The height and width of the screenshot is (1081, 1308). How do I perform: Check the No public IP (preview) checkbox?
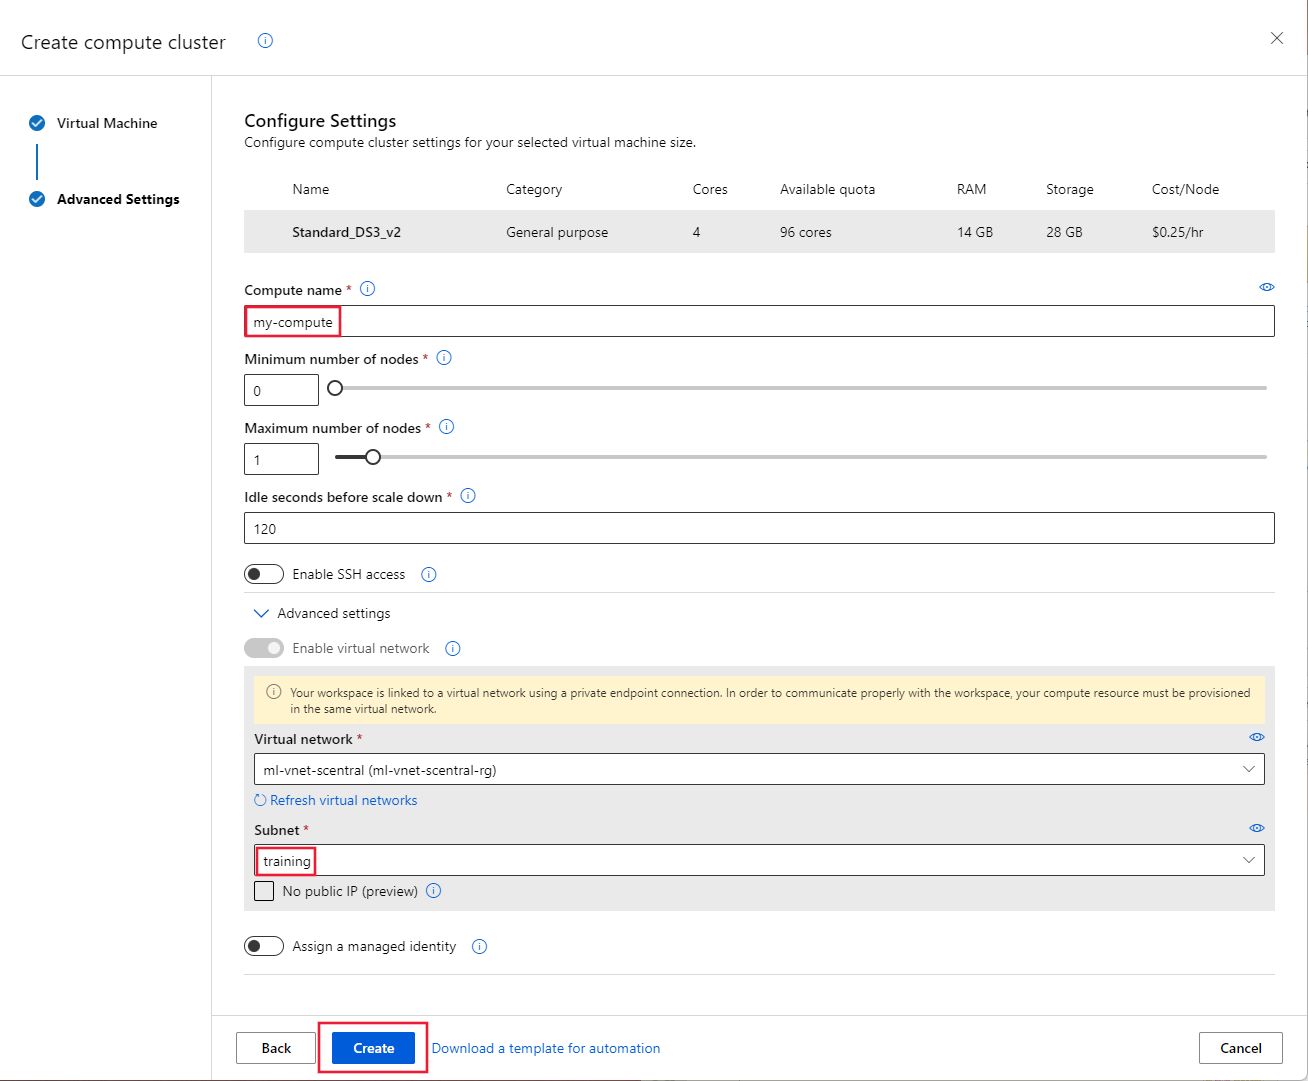[x=263, y=890]
